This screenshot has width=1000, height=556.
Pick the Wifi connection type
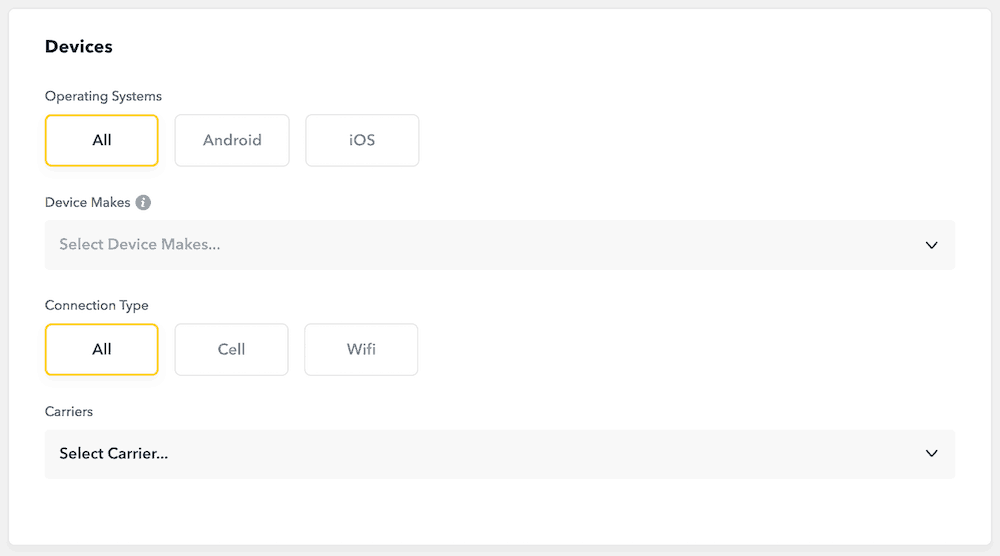coord(361,349)
